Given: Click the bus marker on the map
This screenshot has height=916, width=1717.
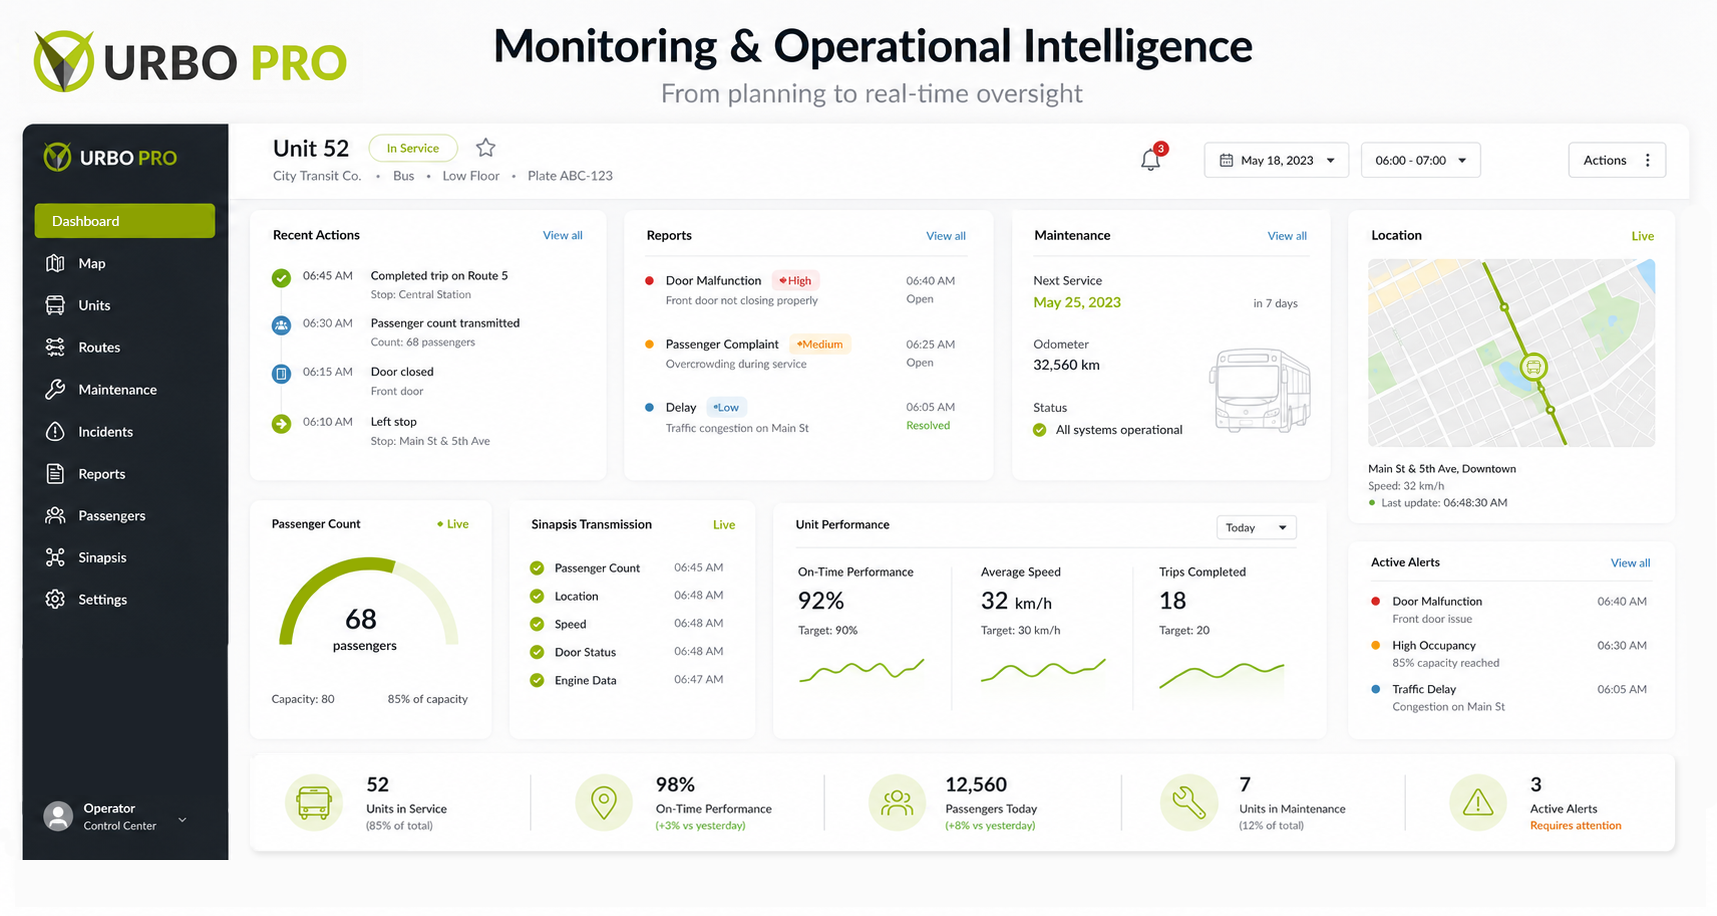Looking at the screenshot, I should [x=1533, y=367].
